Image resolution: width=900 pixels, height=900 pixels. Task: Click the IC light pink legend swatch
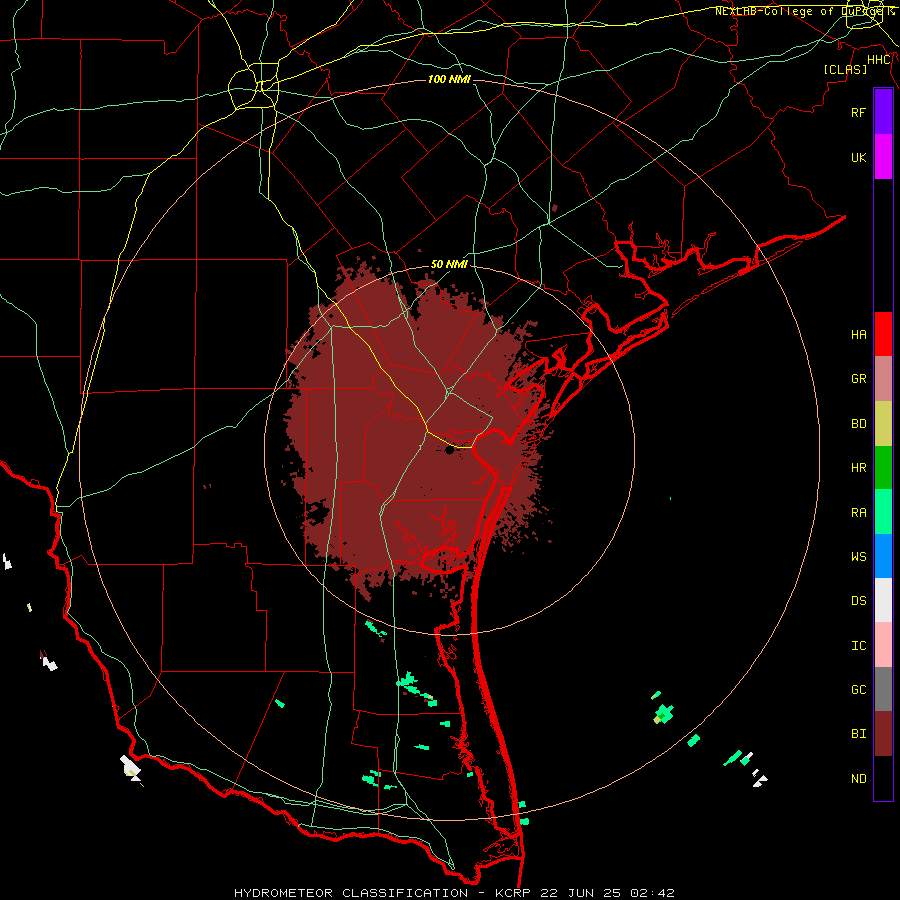(x=883, y=645)
